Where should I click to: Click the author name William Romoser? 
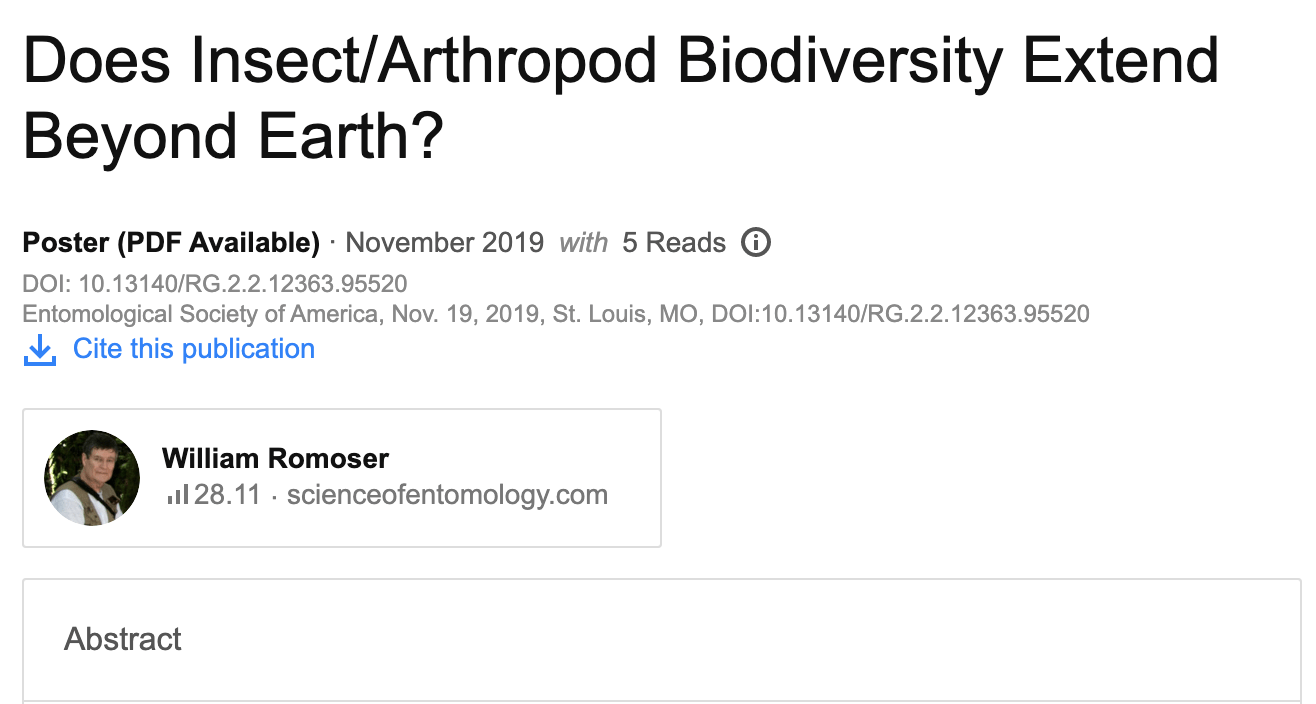click(275, 459)
